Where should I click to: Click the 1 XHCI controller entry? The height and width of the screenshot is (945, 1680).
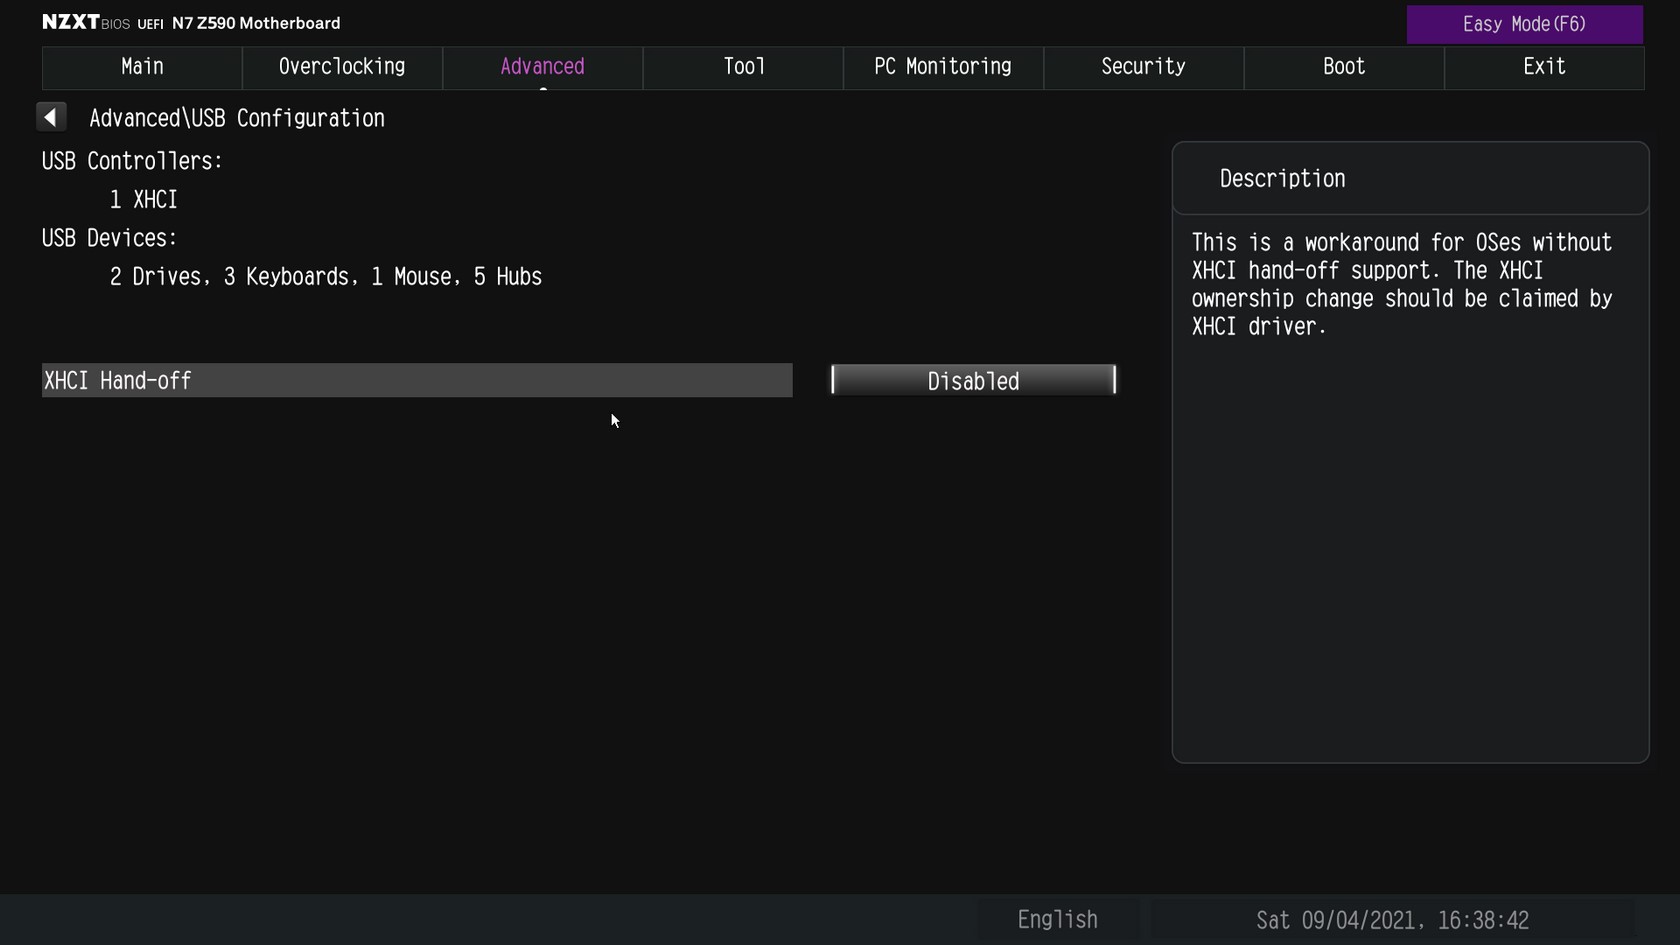[x=143, y=200]
